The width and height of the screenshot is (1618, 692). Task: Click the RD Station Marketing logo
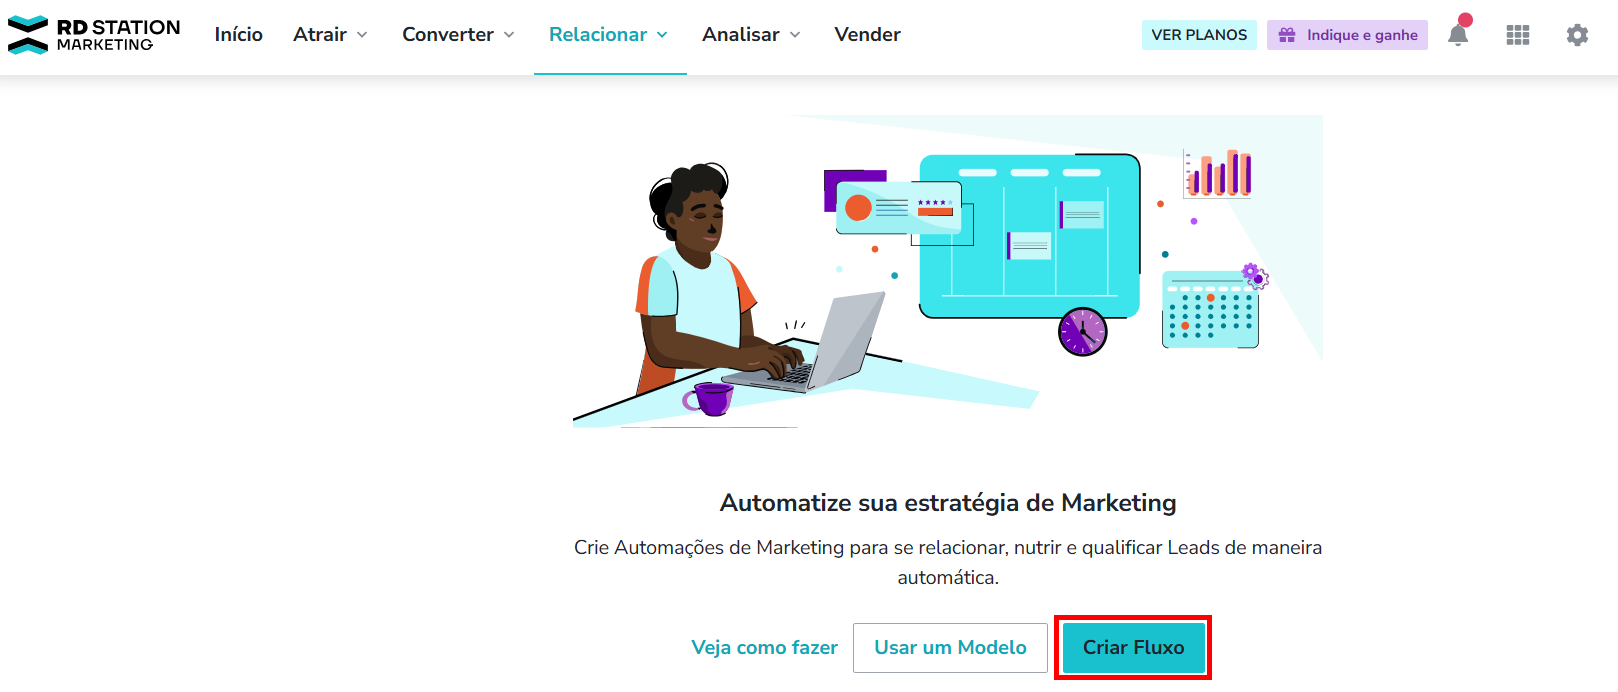pos(94,35)
